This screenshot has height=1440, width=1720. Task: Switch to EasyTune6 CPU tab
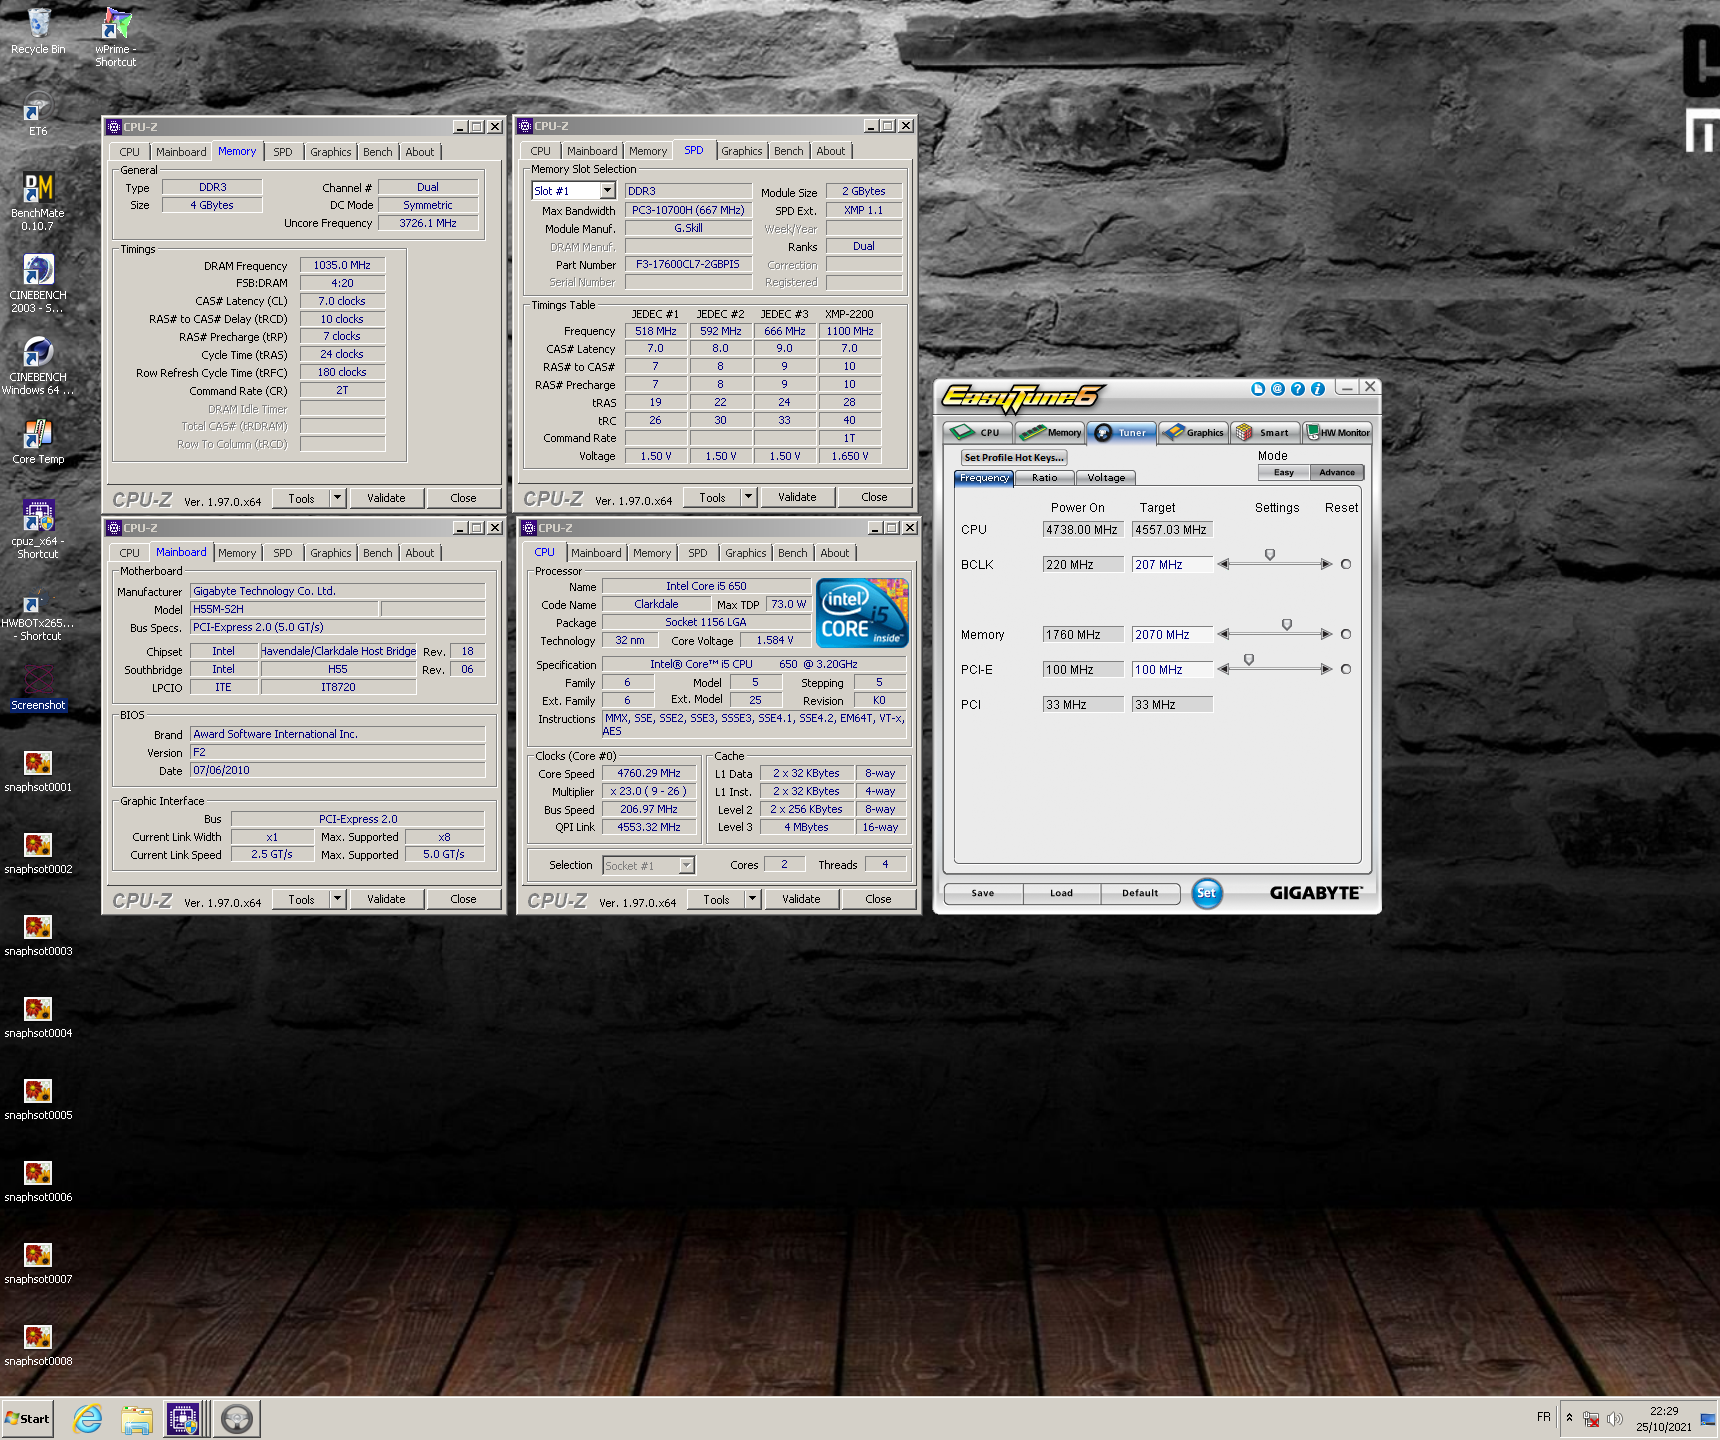point(978,432)
